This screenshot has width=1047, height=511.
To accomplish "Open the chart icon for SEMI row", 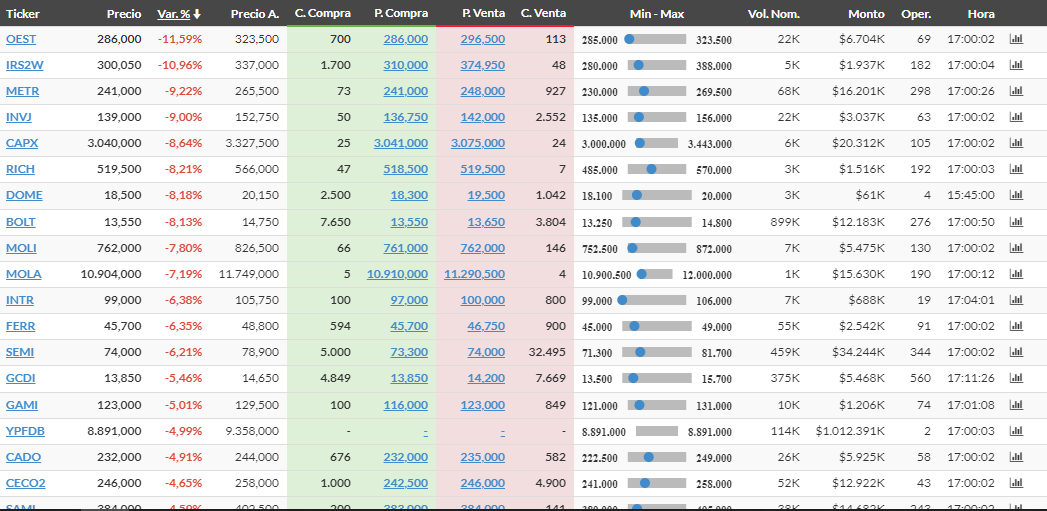I will click(x=1016, y=353).
